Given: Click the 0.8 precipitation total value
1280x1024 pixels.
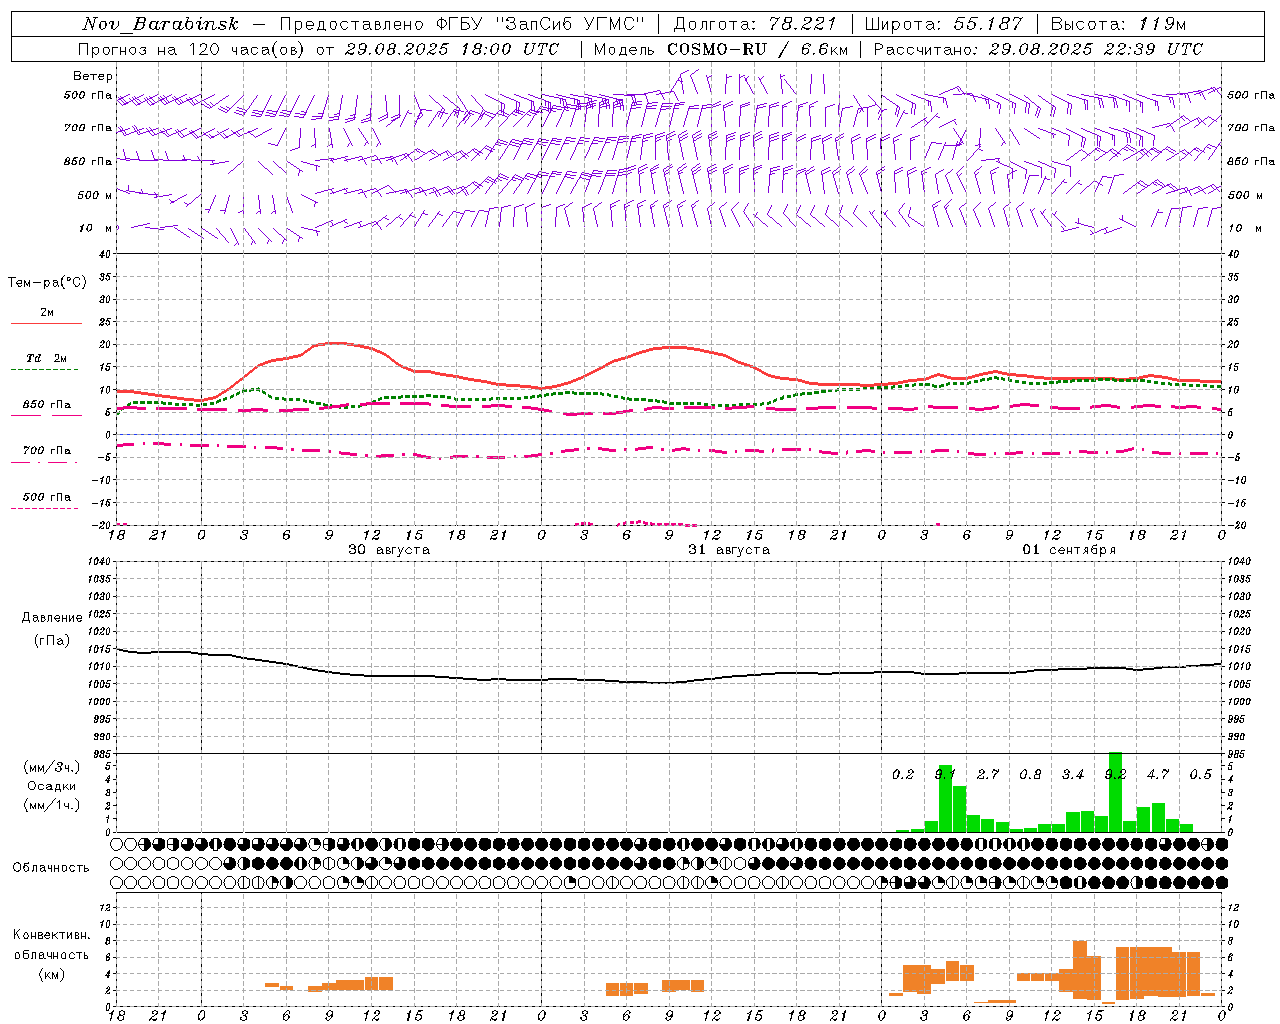Looking at the screenshot, I should (1030, 774).
